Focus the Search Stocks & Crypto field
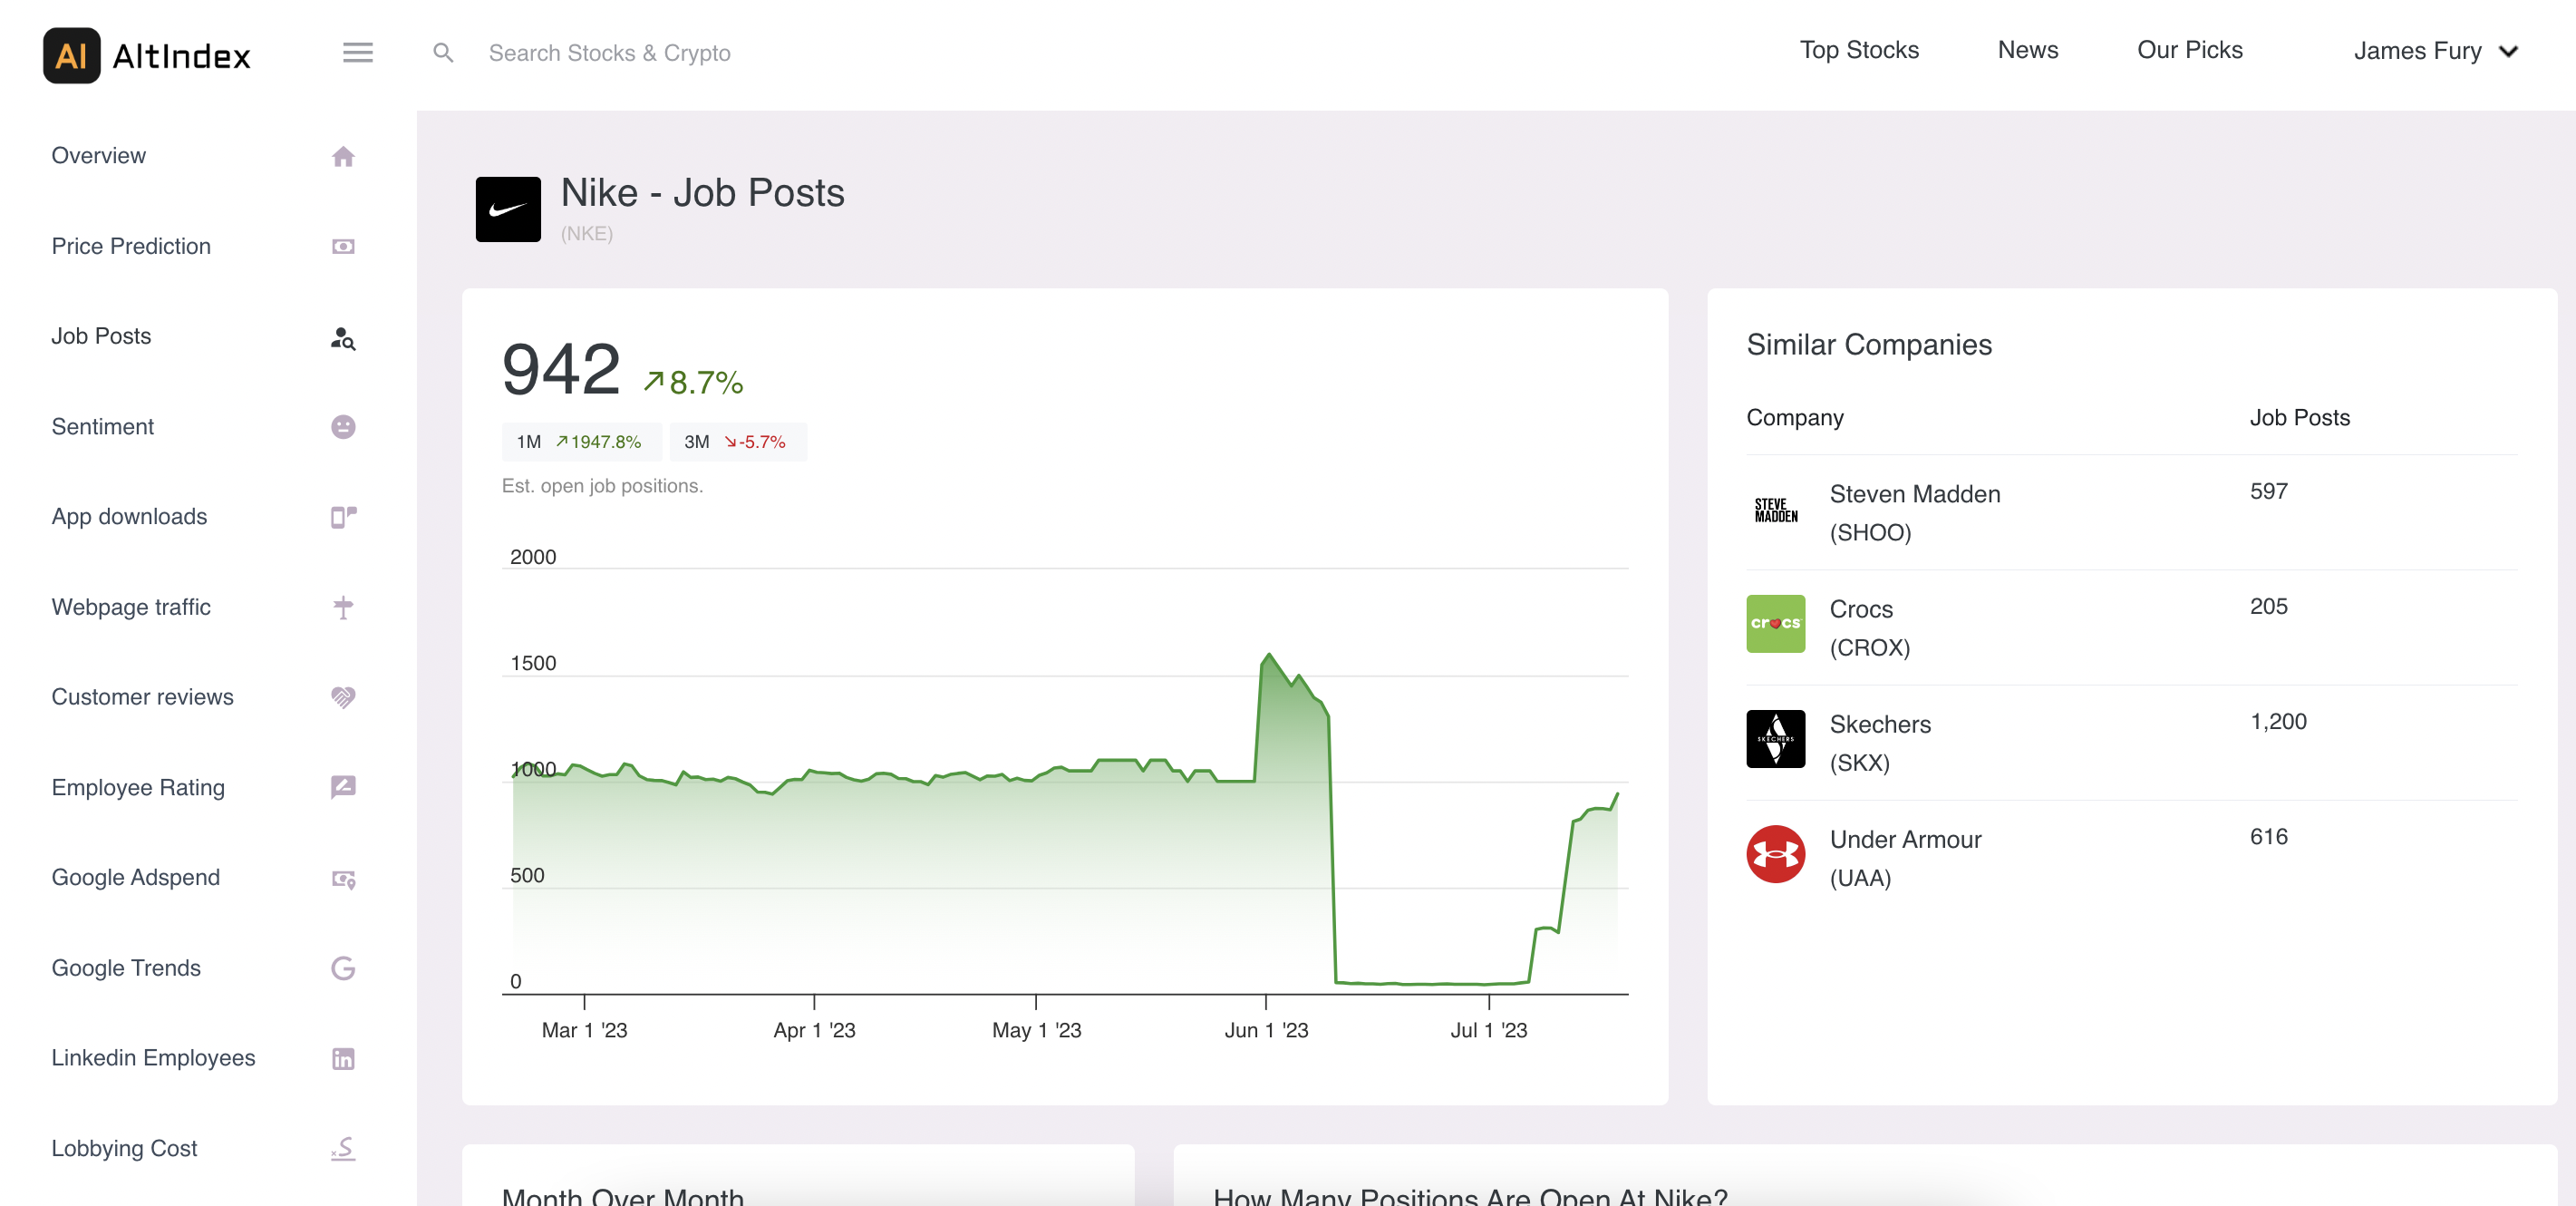The image size is (2576, 1206). pyautogui.click(x=609, y=53)
